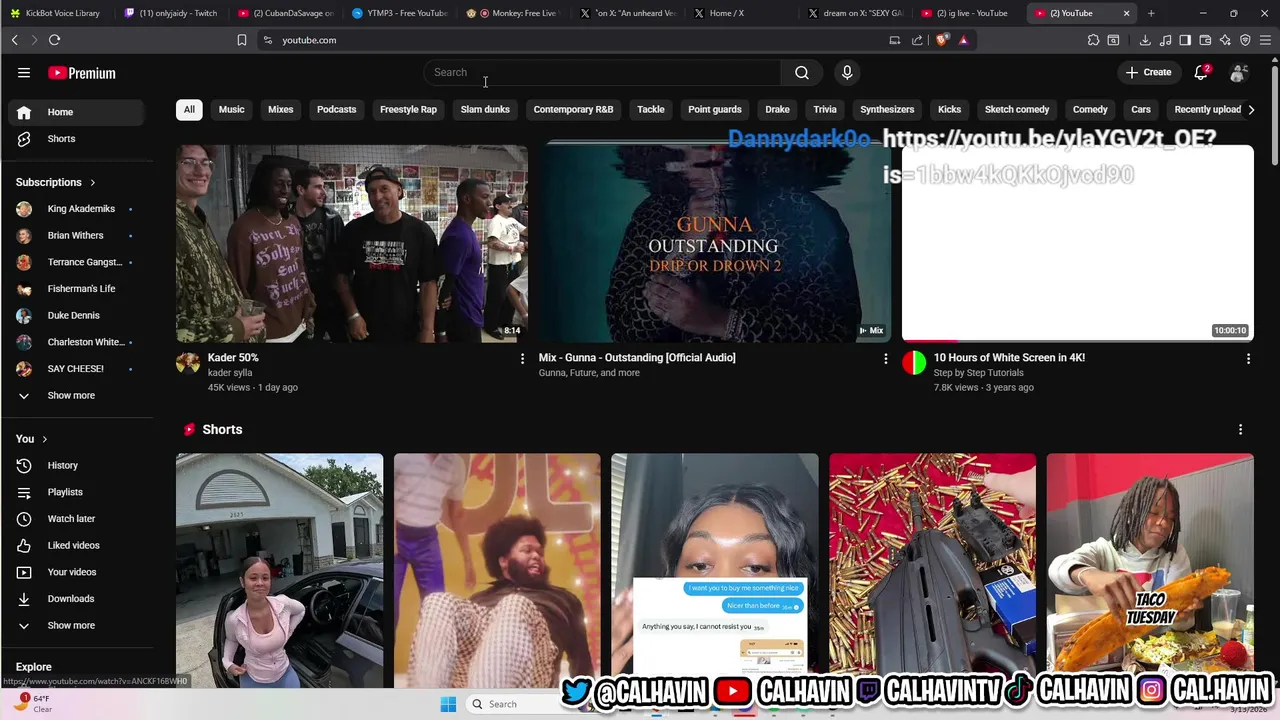Select the Music filter chip

[231, 109]
